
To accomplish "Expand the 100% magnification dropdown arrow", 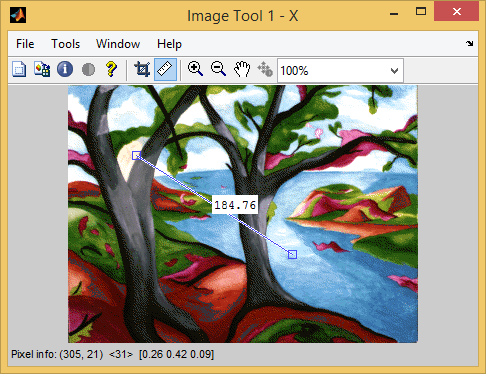I will (x=394, y=71).
